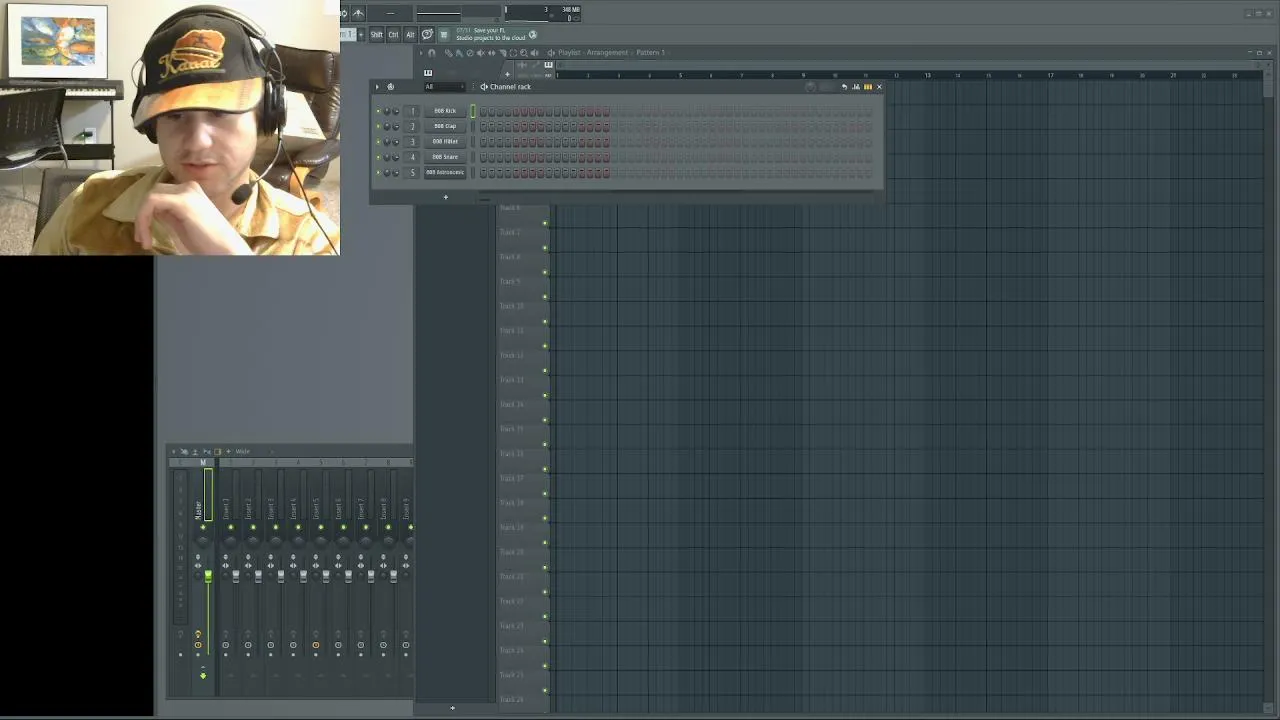Toggle the Master track mute LED in mixer
The image size is (1280, 720).
pyautogui.click(x=203, y=527)
